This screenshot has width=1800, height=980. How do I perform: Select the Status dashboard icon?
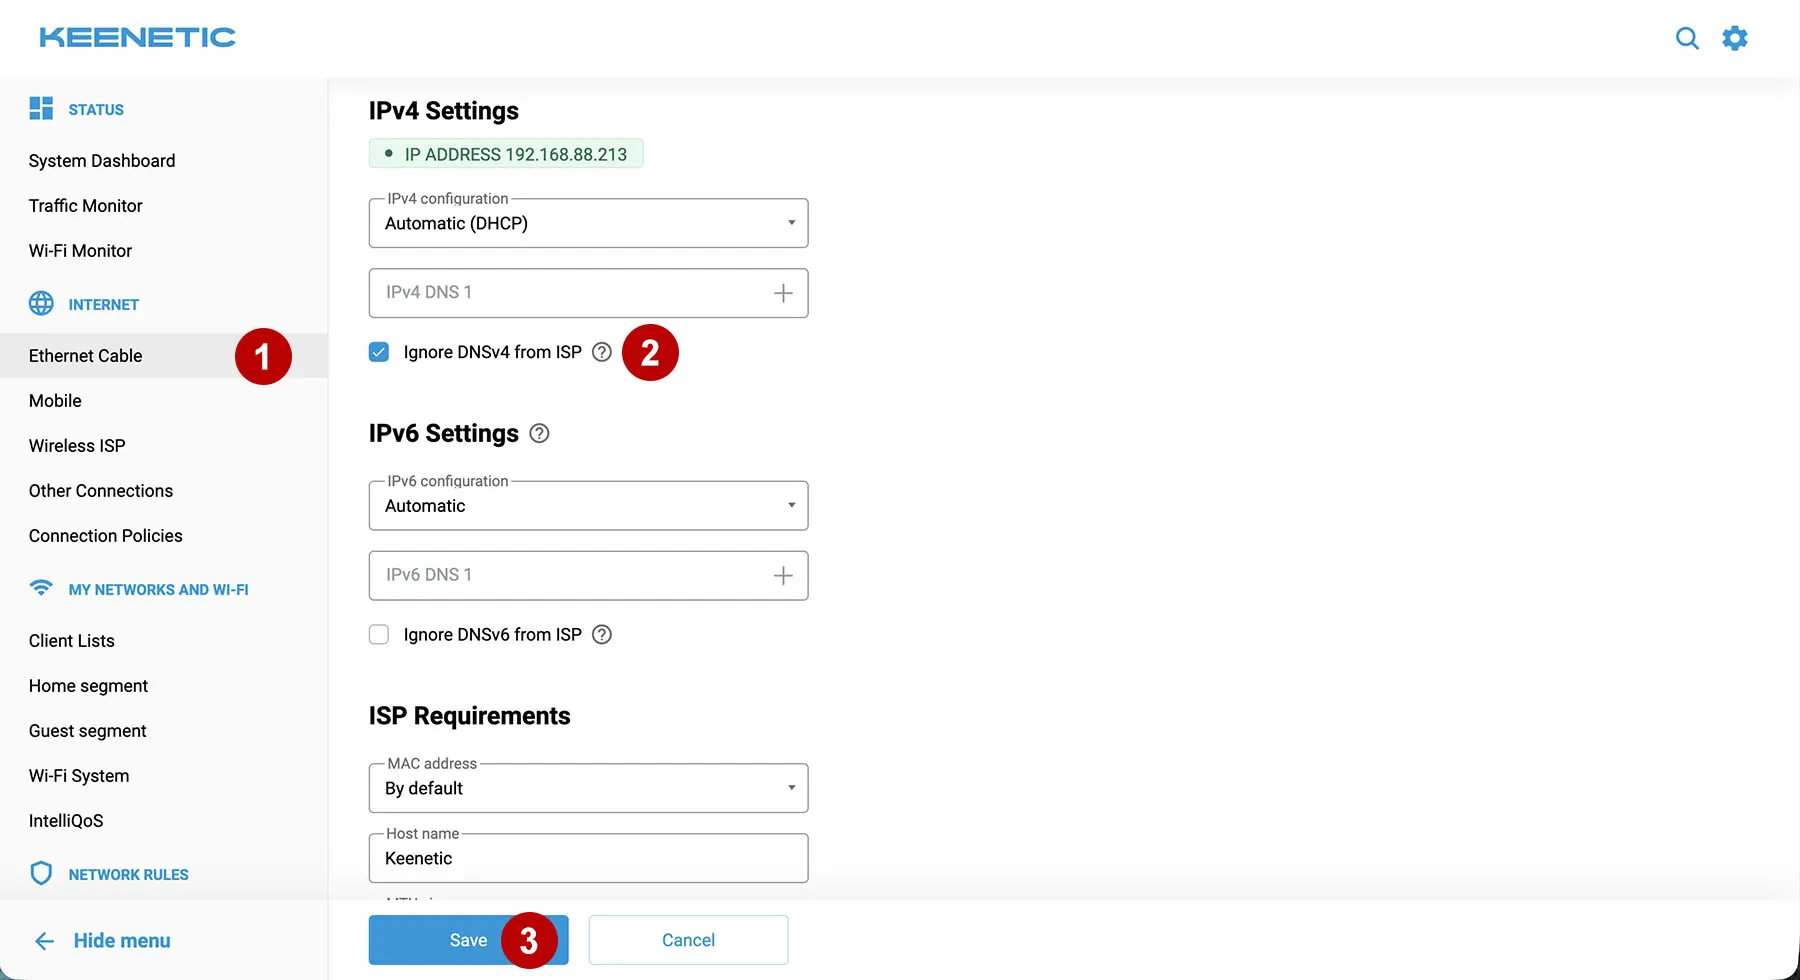click(40, 107)
